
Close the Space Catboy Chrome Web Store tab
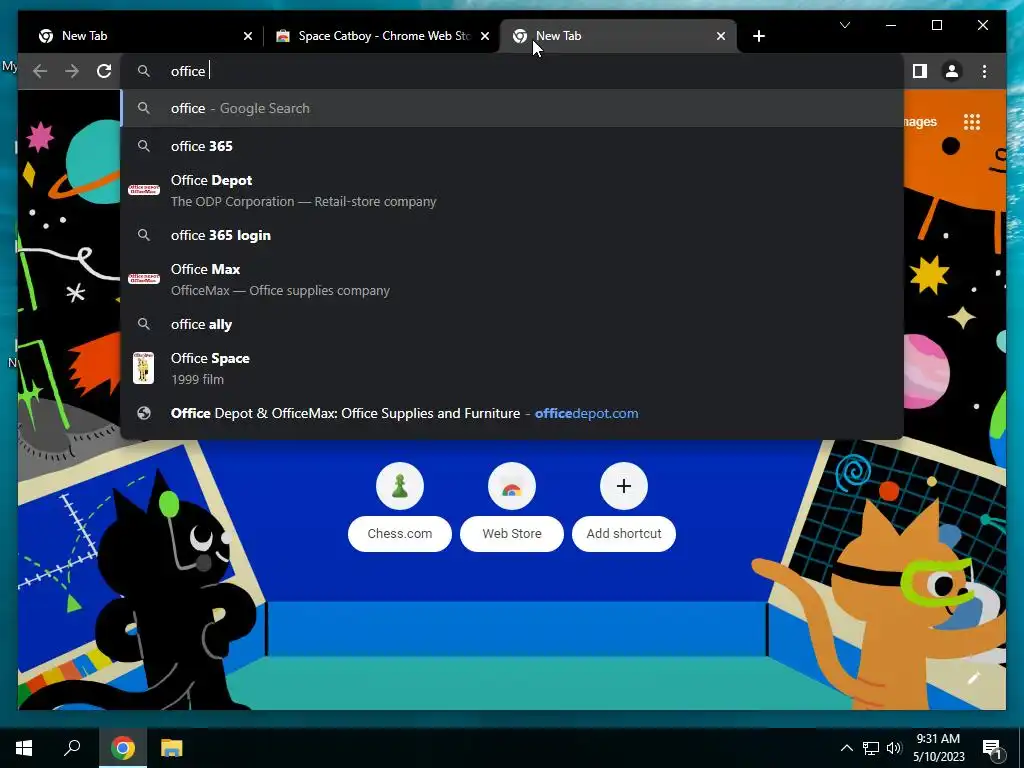(485, 36)
